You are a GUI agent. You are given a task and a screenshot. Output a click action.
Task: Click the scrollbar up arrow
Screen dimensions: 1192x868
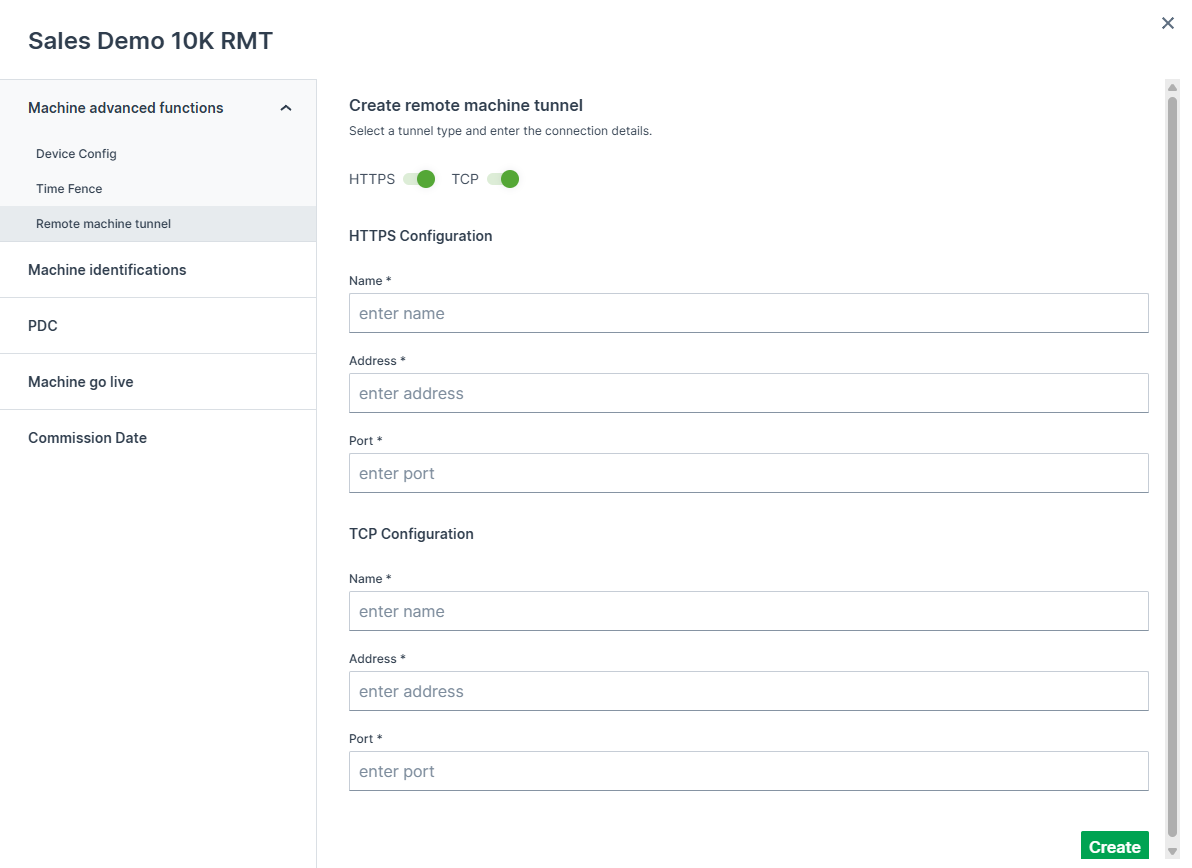tap(1173, 88)
